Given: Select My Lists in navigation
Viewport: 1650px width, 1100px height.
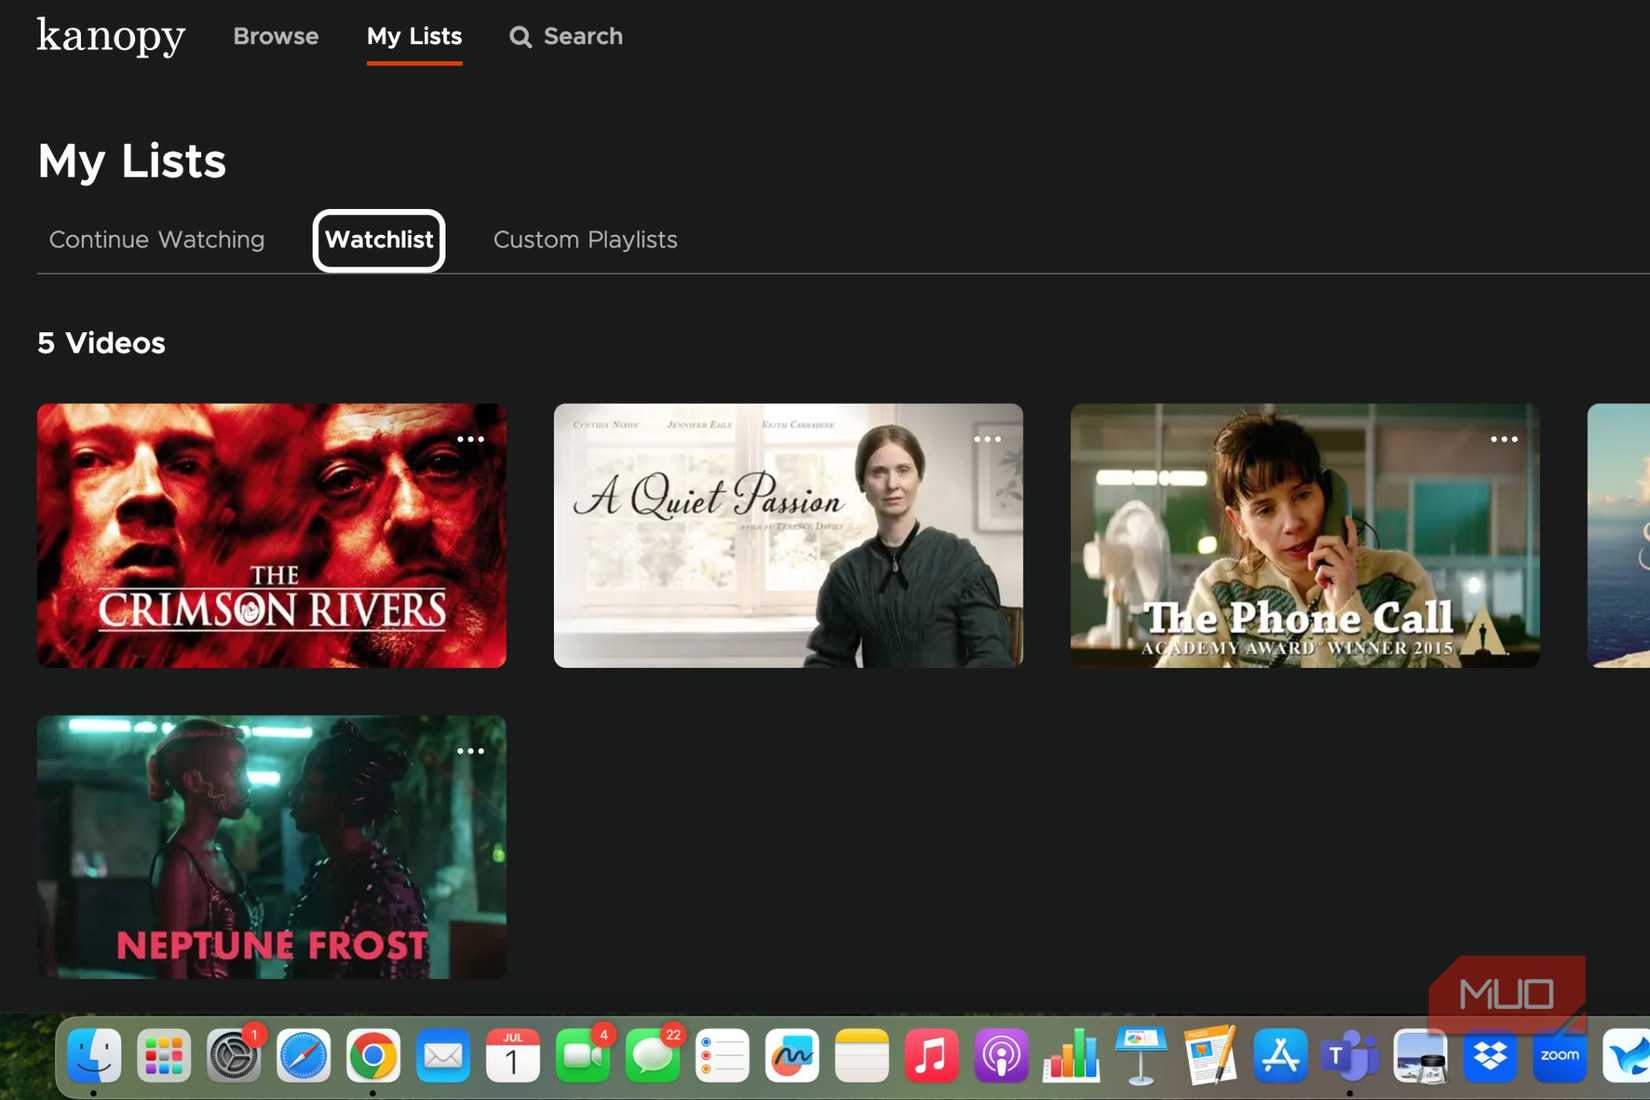Looking at the screenshot, I should point(414,37).
